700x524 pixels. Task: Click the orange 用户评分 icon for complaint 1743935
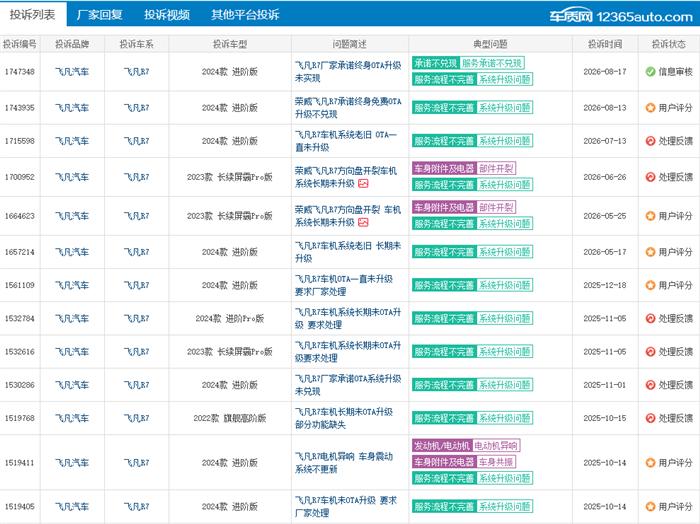coord(650,108)
